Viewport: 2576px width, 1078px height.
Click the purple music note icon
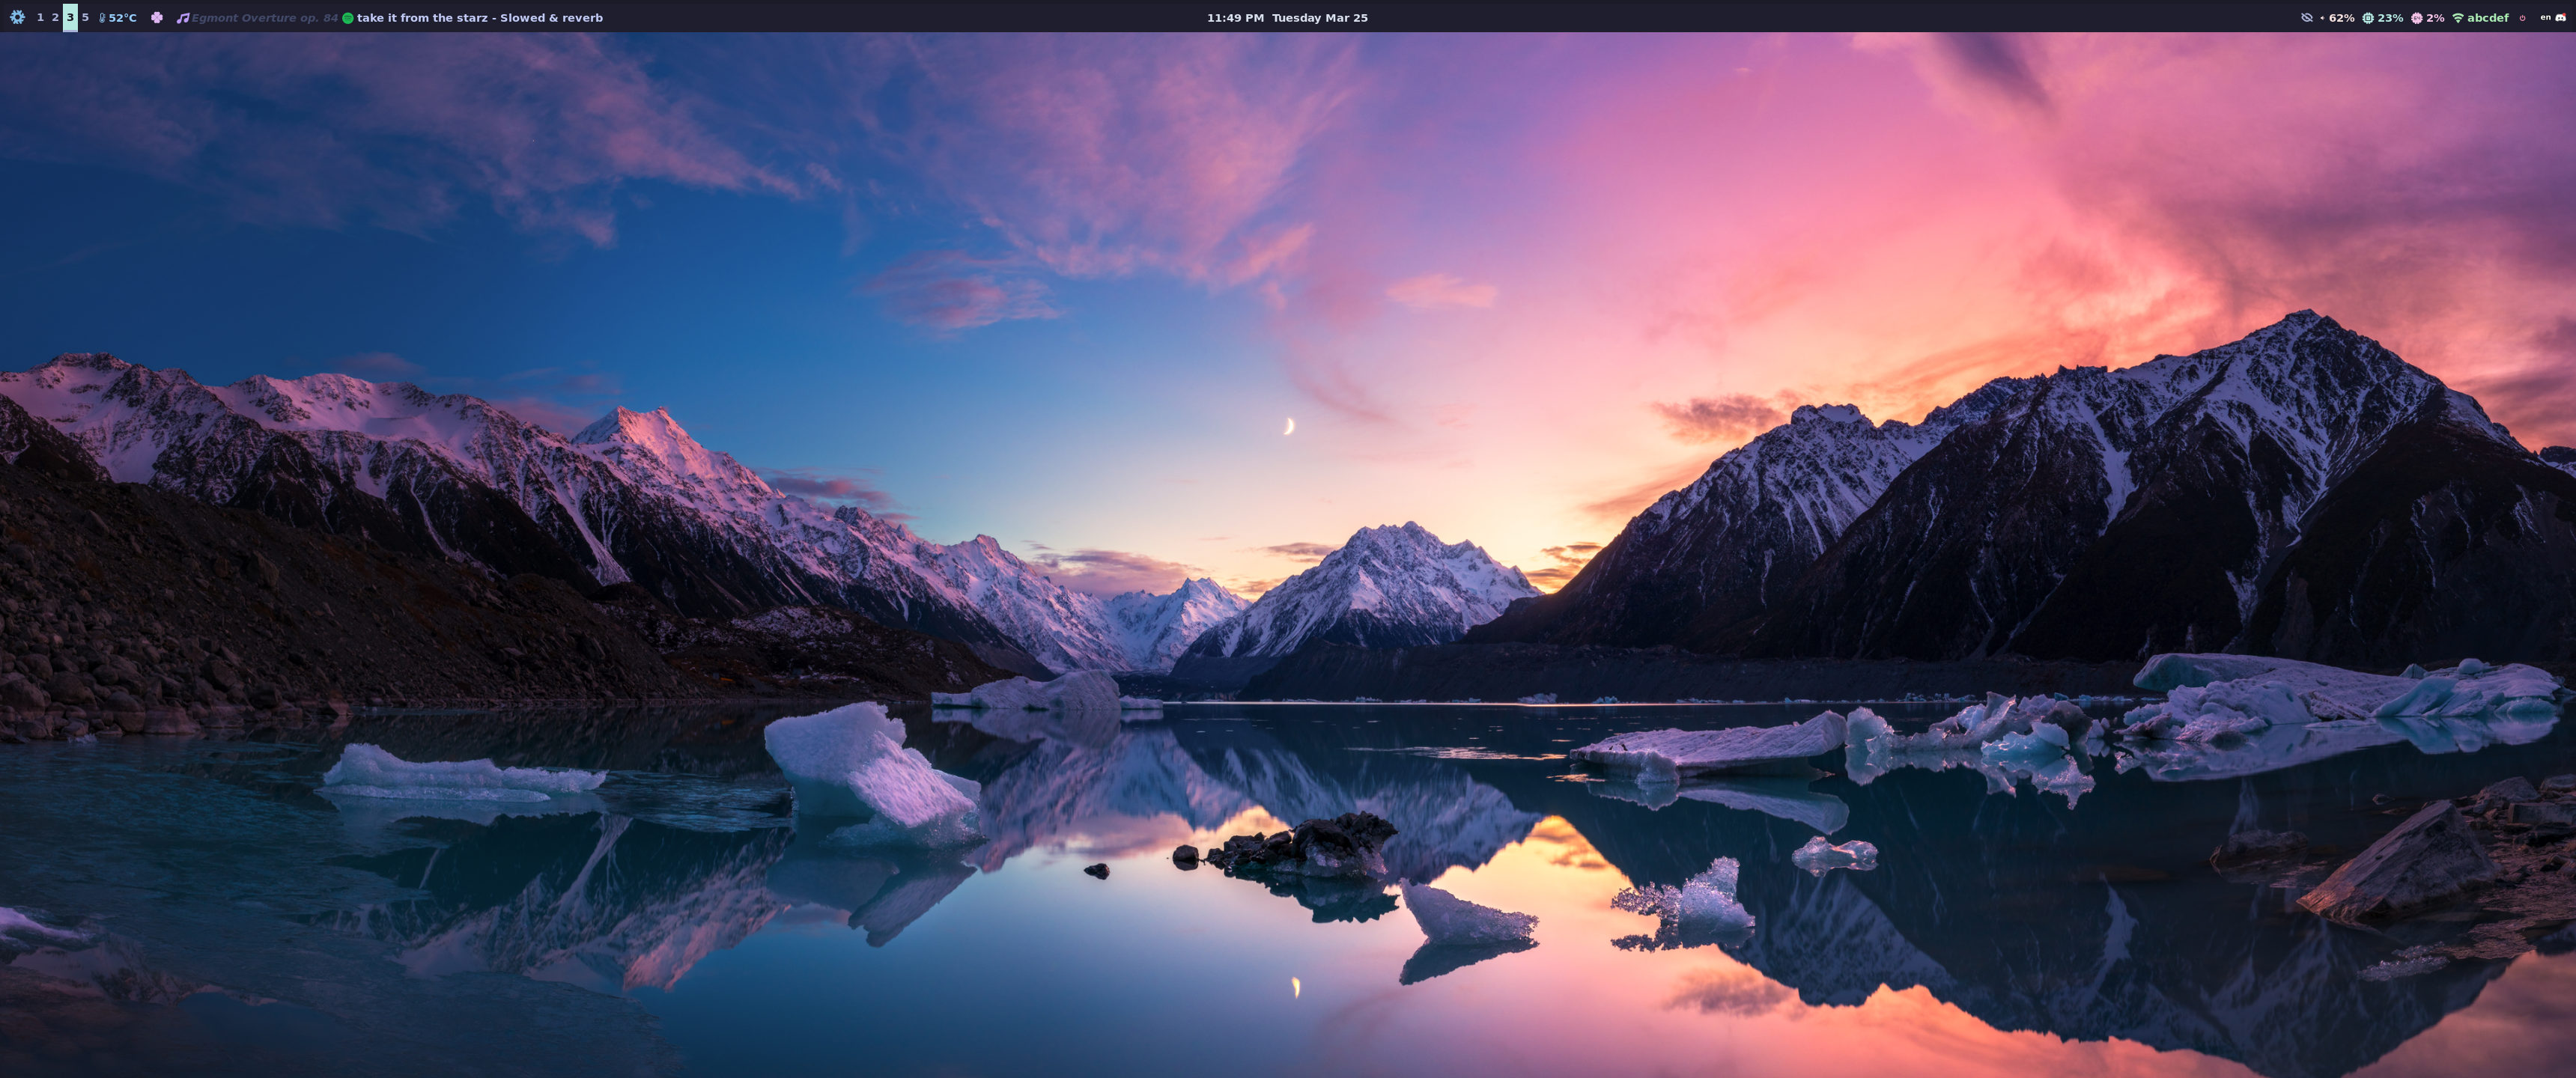182,17
